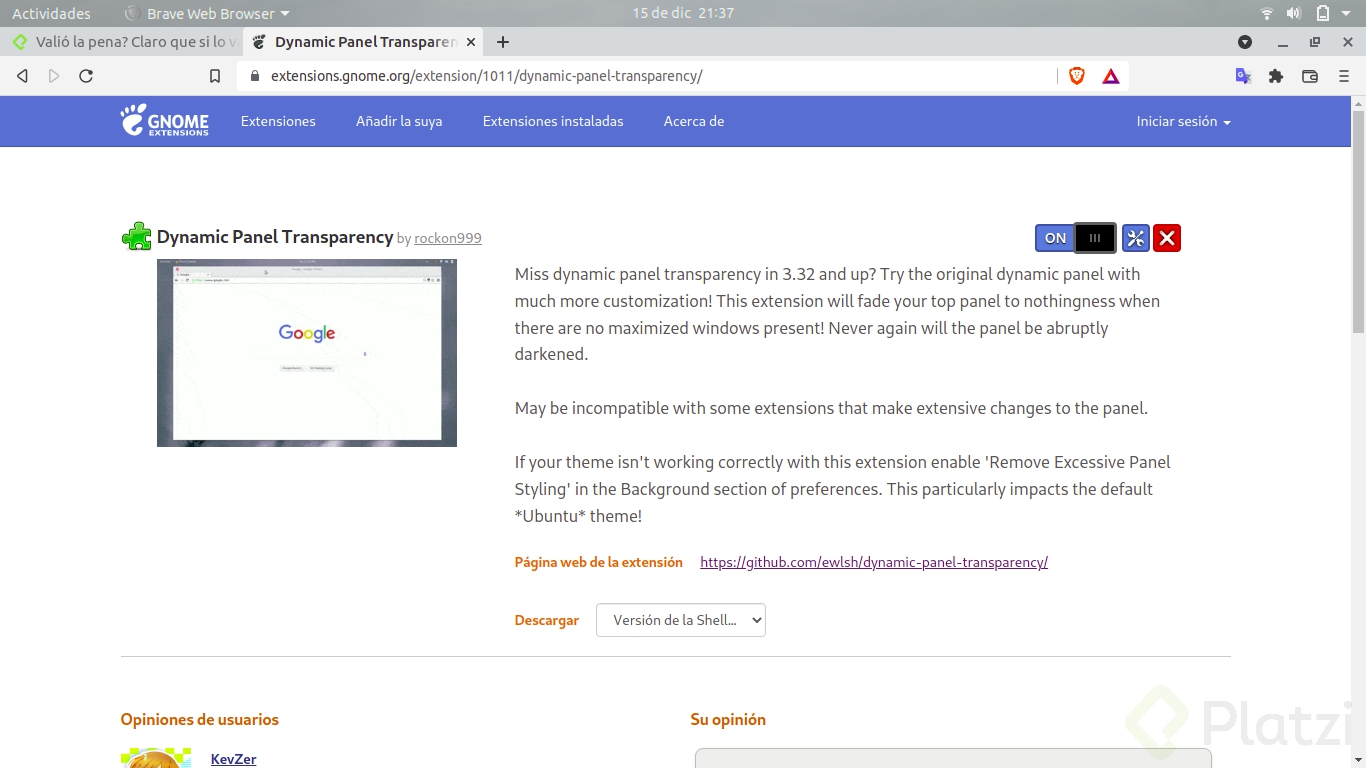The image size is (1366, 768).
Task: Open the battery status indicator
Action: 1322,13
